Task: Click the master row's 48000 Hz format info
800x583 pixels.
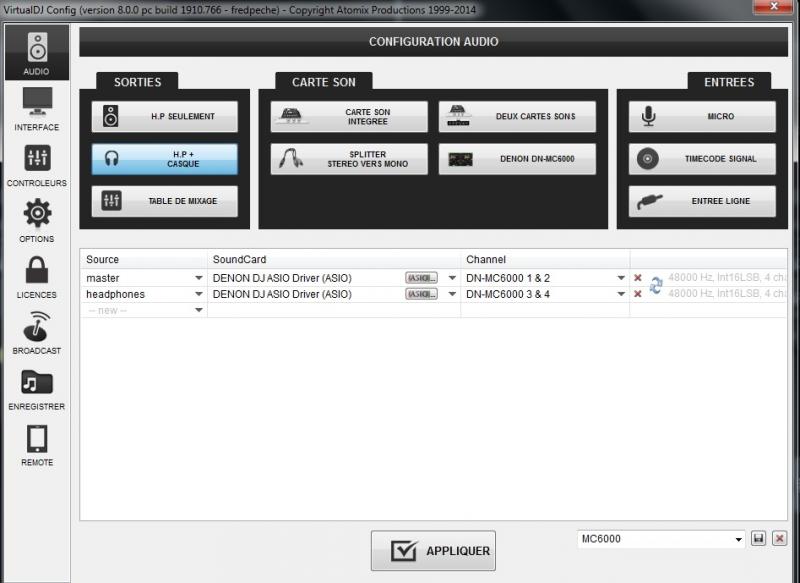Action: tap(727, 277)
